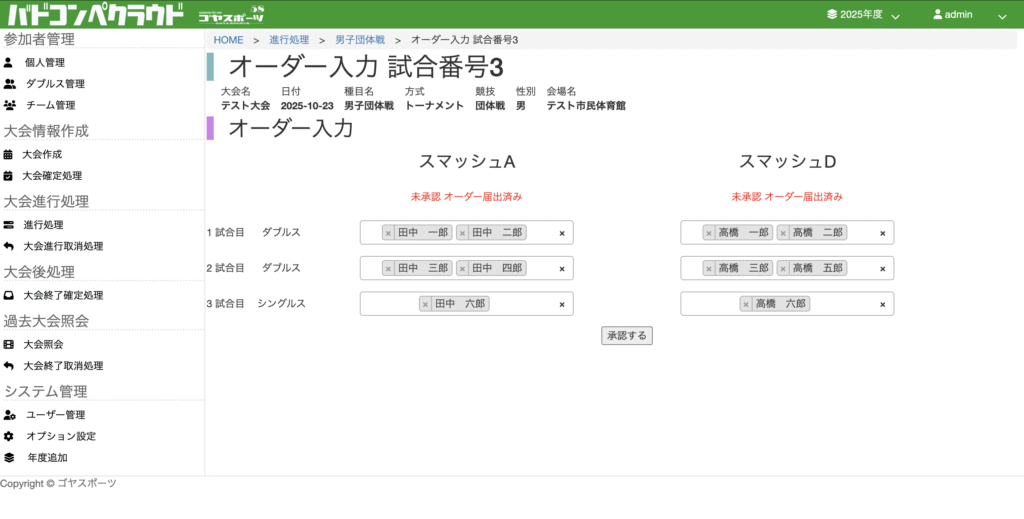
Task: Click the gear icon beside オプション設定
Action: (9, 437)
